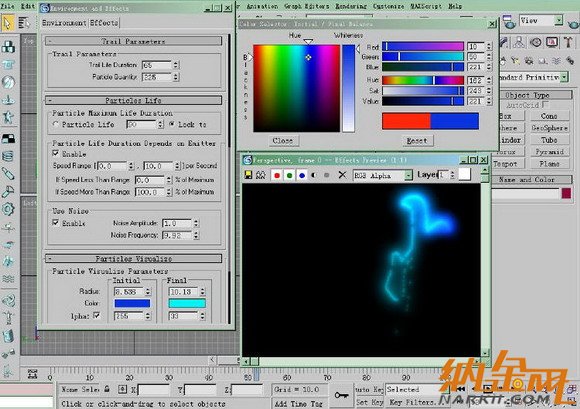The width and height of the screenshot is (580, 409).
Task: Open the MAXScript menu
Action: point(426,6)
